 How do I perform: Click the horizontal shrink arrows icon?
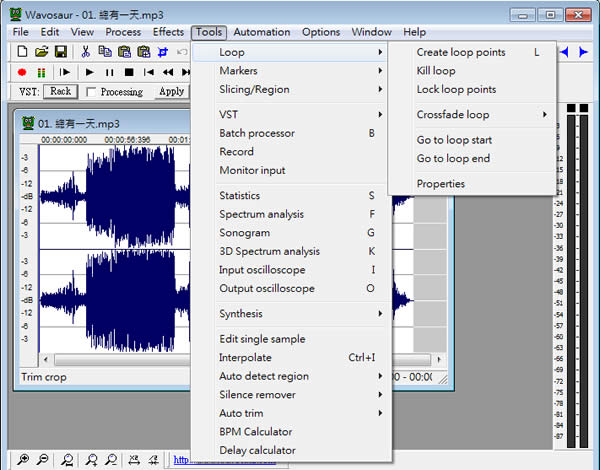[153, 459]
